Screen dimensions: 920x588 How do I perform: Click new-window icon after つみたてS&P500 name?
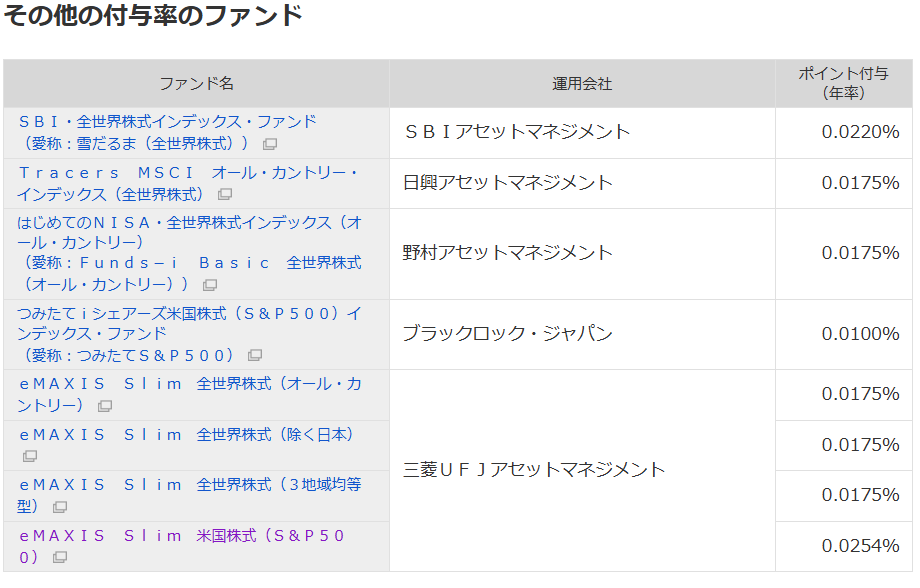(255, 356)
